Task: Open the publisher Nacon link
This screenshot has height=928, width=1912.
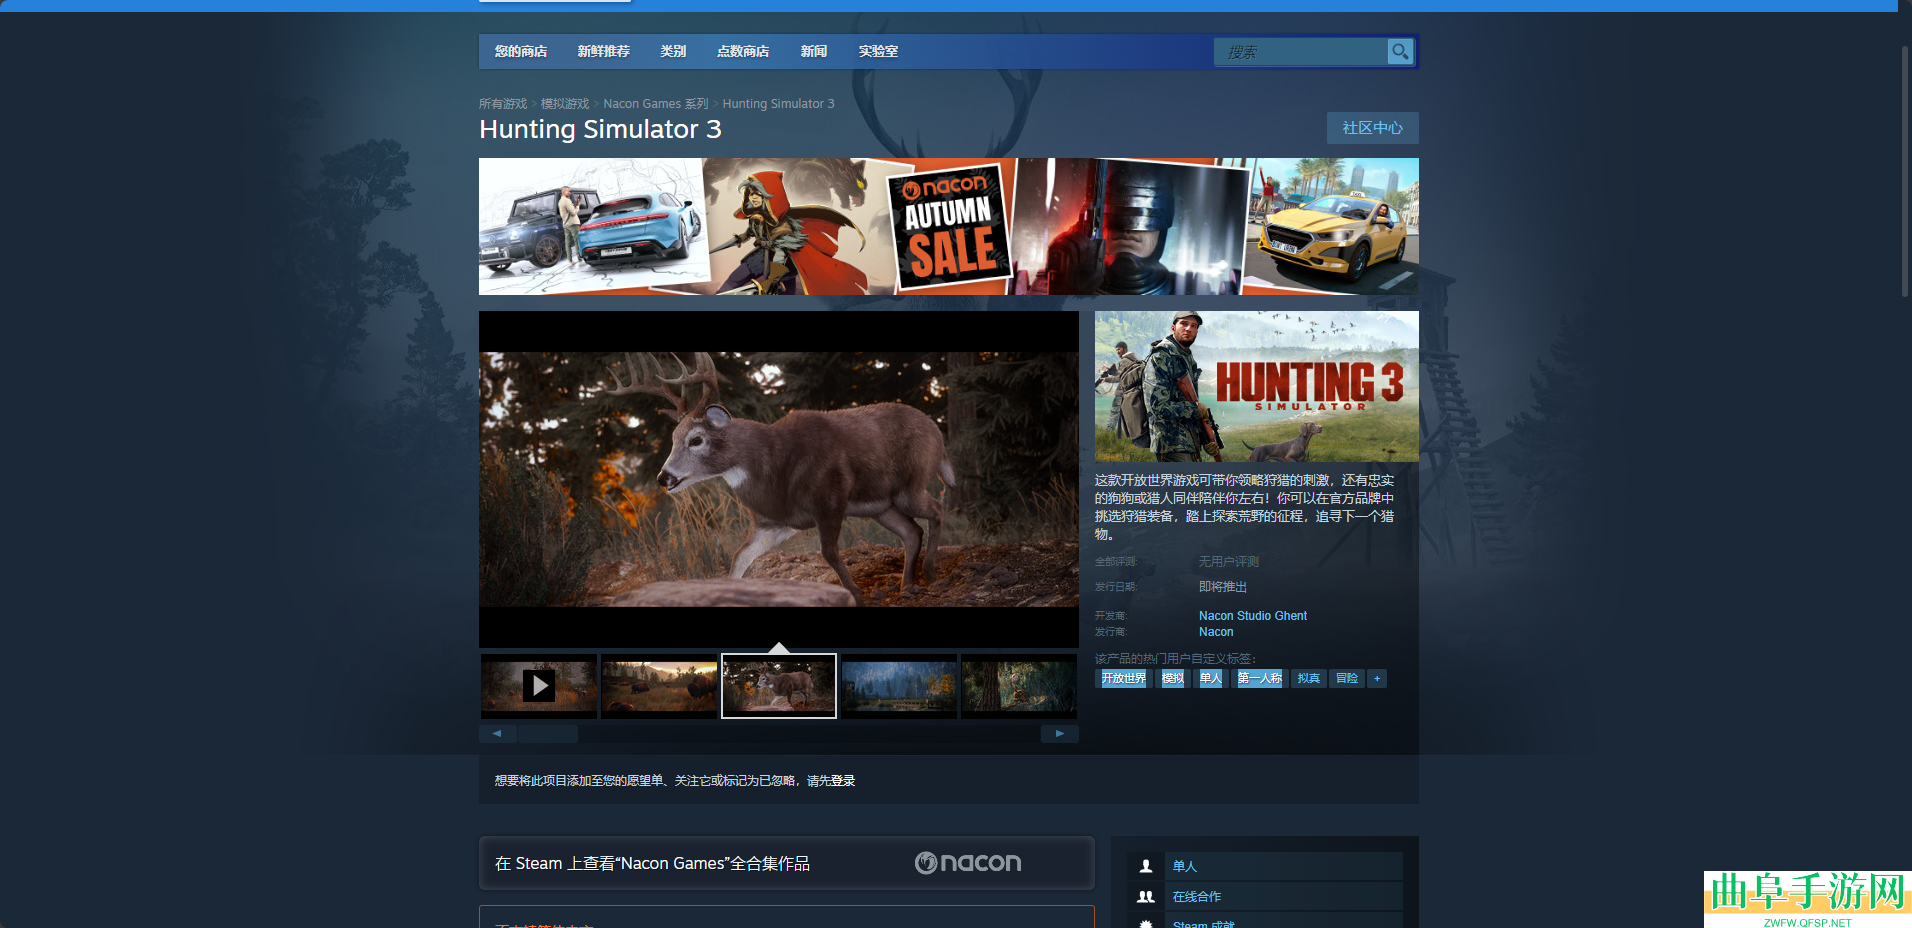Action: click(1216, 632)
